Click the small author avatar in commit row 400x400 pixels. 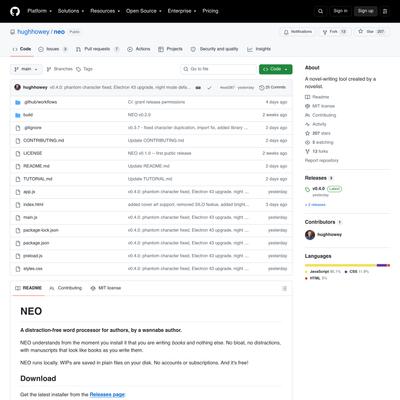tap(18, 87)
